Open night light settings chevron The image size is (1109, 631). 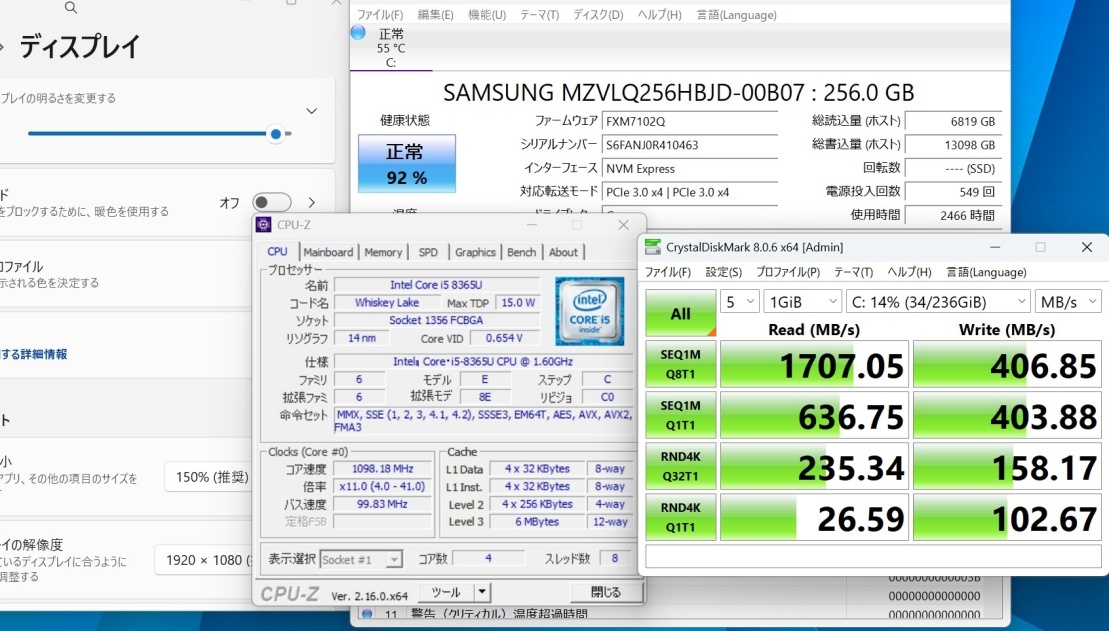click(x=311, y=202)
